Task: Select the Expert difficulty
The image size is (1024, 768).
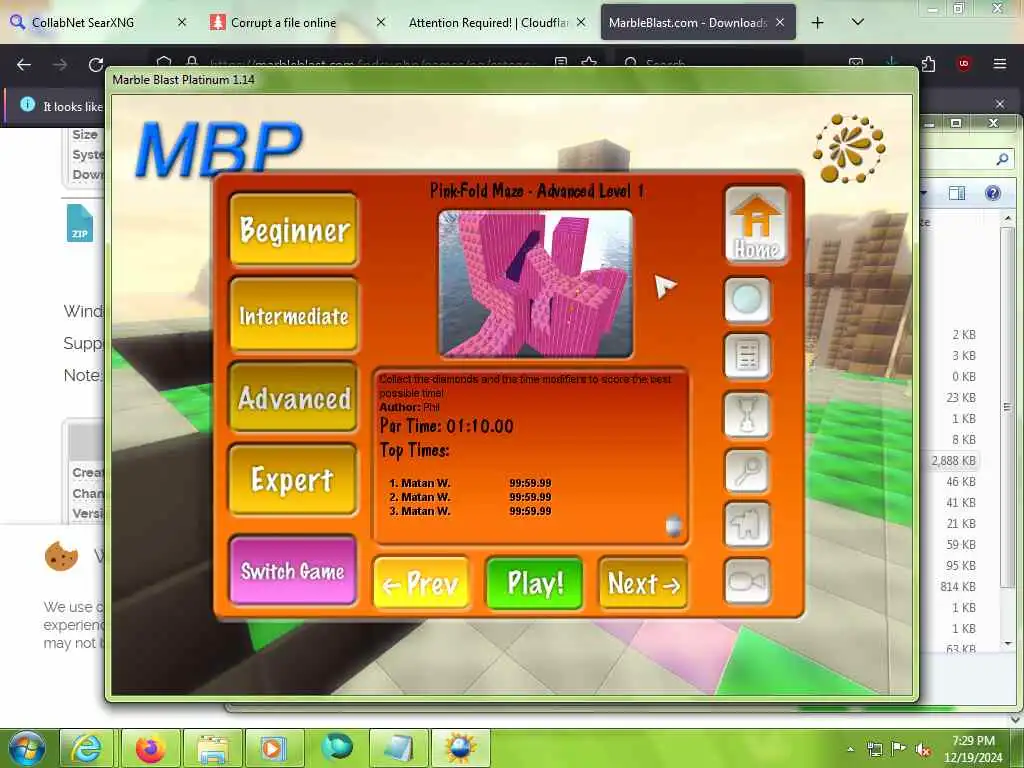Action: click(293, 479)
